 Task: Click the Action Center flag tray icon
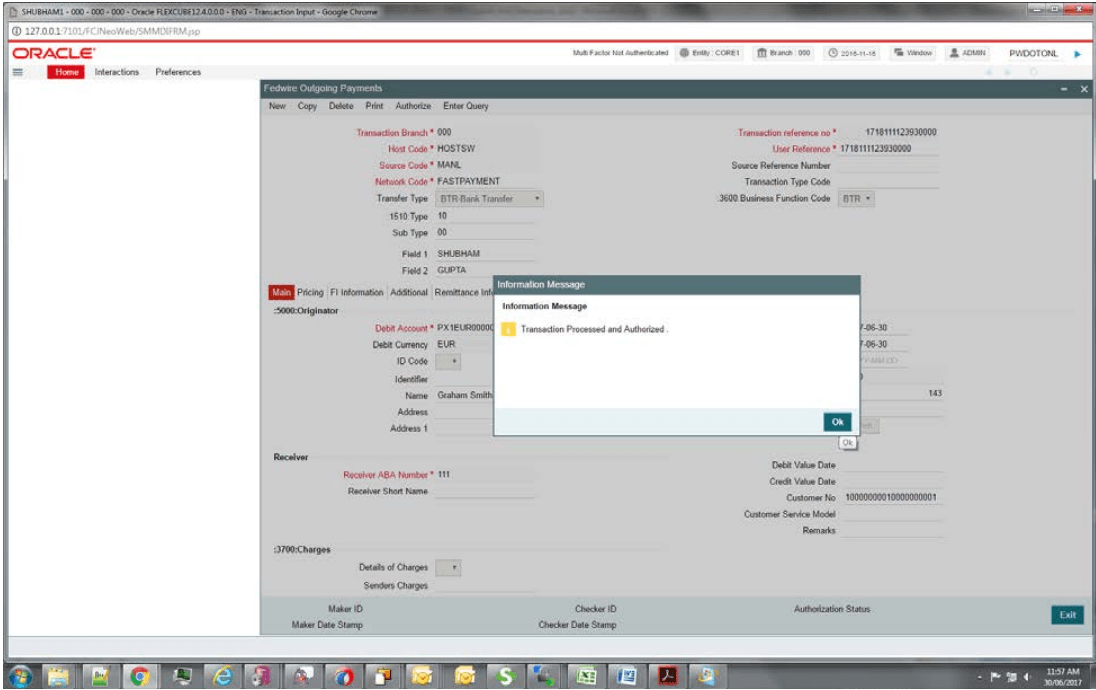(x=995, y=677)
